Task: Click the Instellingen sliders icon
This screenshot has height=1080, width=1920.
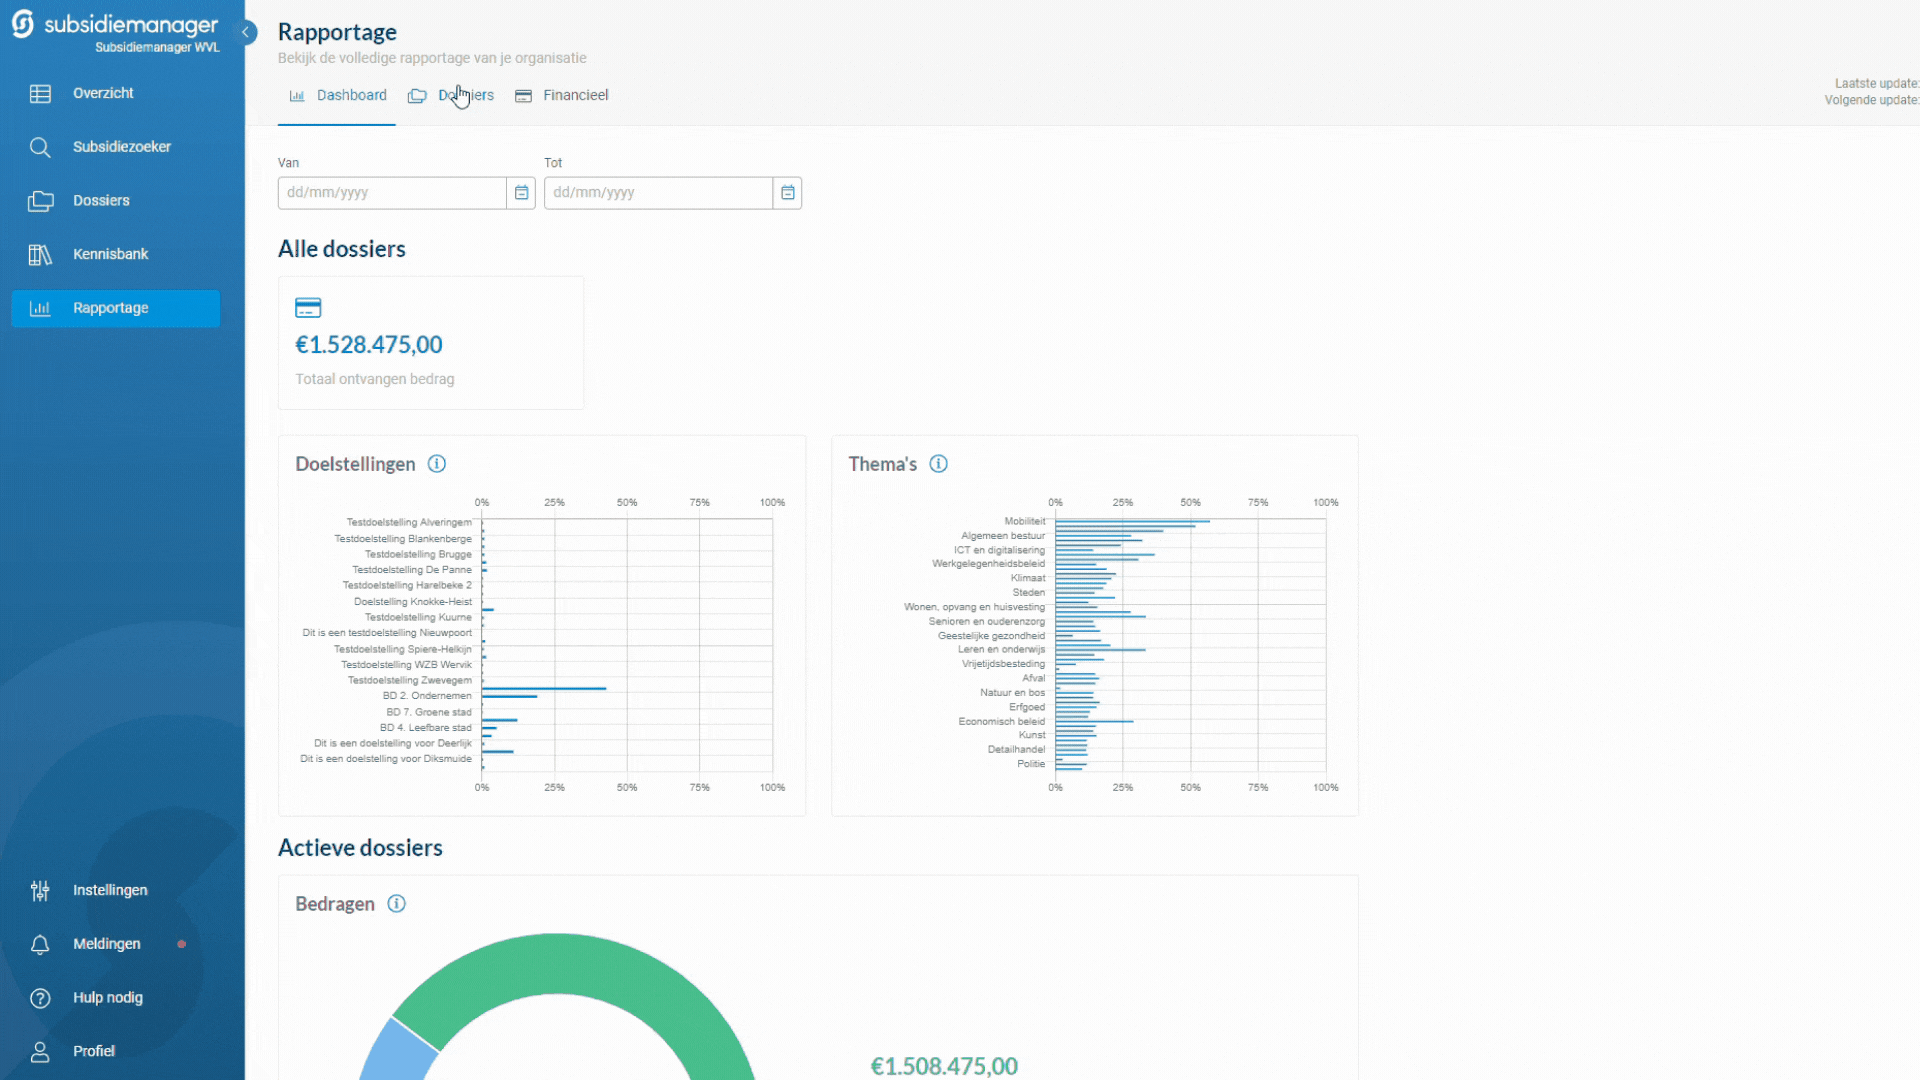Action: (x=40, y=890)
